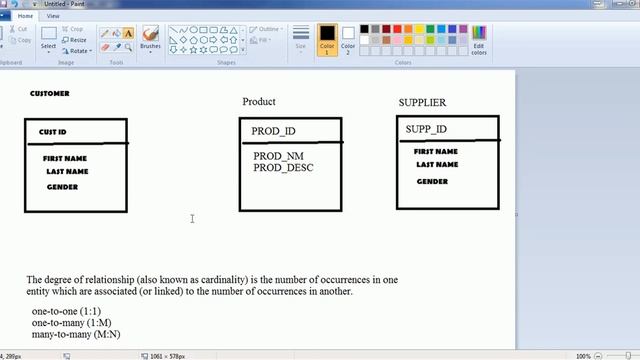Open the Edit colors dialog
Viewport: 640px width, 360px height.
(479, 40)
